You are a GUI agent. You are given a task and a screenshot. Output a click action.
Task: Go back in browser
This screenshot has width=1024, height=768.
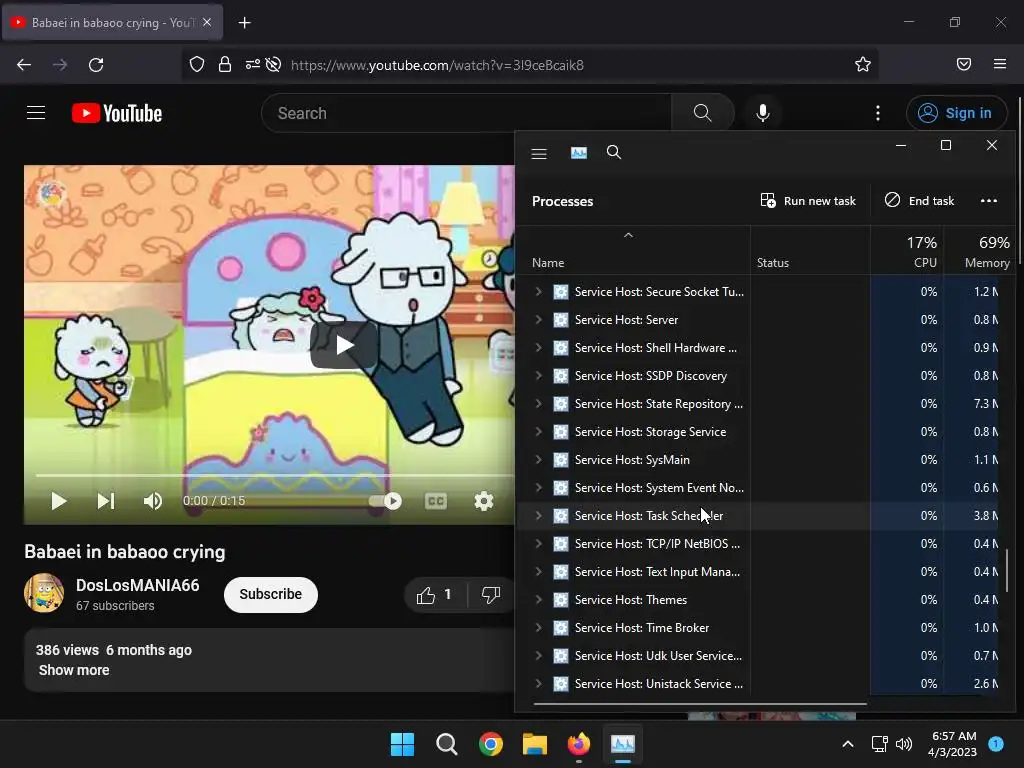(x=24, y=65)
